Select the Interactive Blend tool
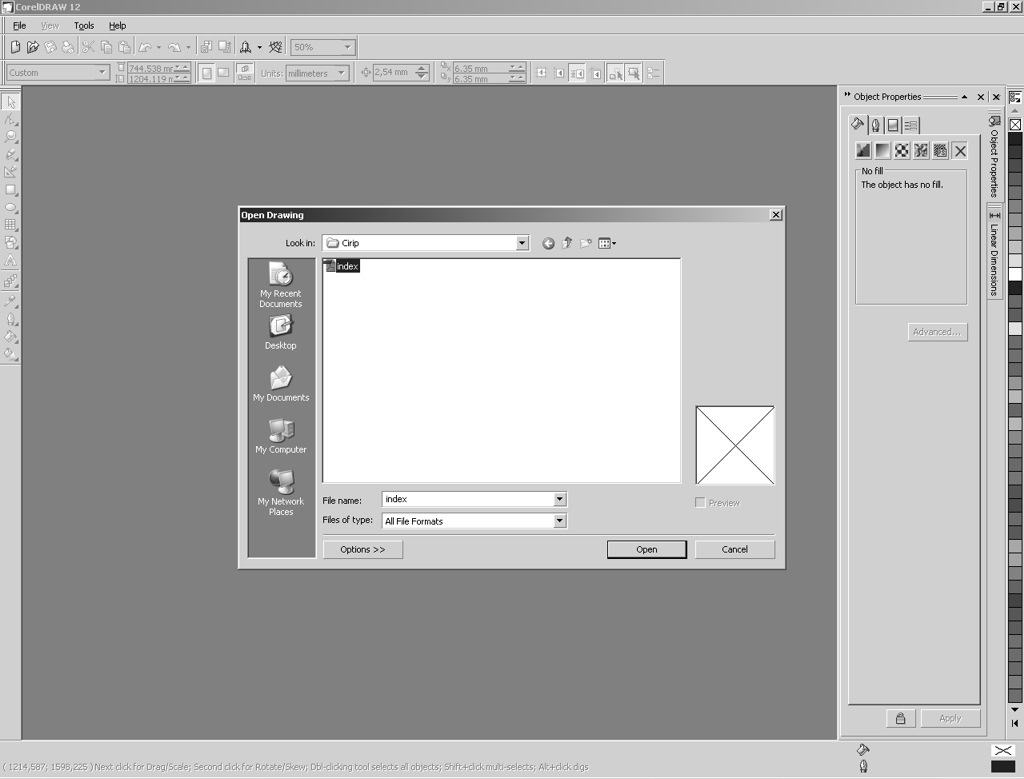The width and height of the screenshot is (1024, 779). tap(10, 281)
